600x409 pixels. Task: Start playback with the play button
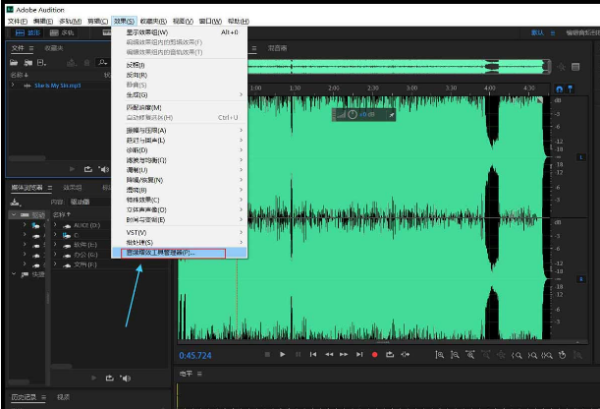click(x=282, y=355)
